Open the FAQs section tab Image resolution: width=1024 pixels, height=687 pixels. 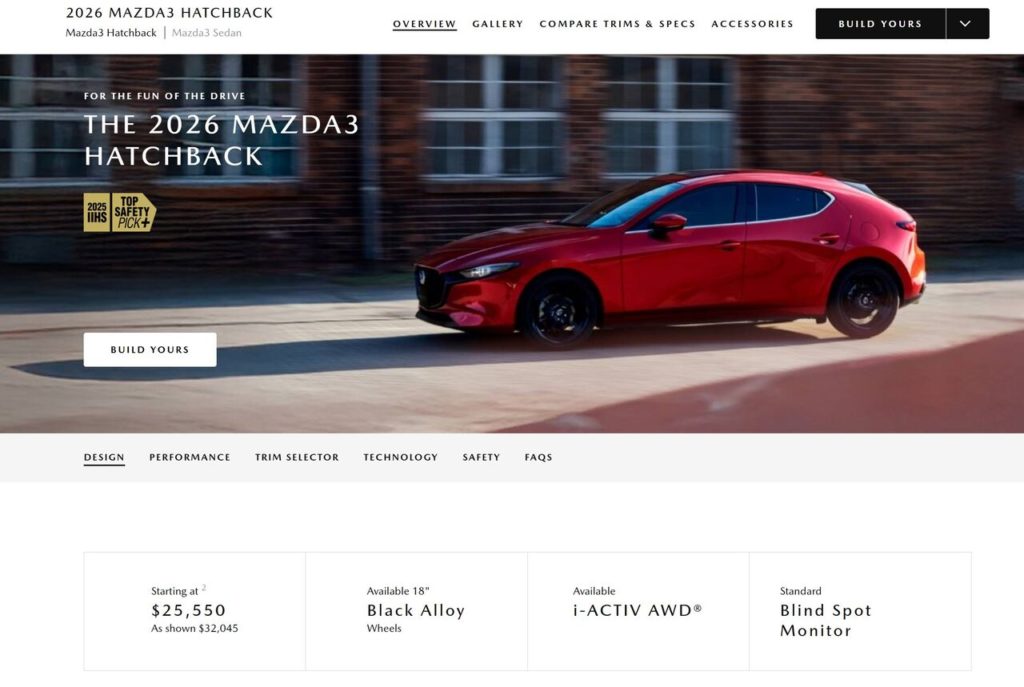click(x=538, y=457)
